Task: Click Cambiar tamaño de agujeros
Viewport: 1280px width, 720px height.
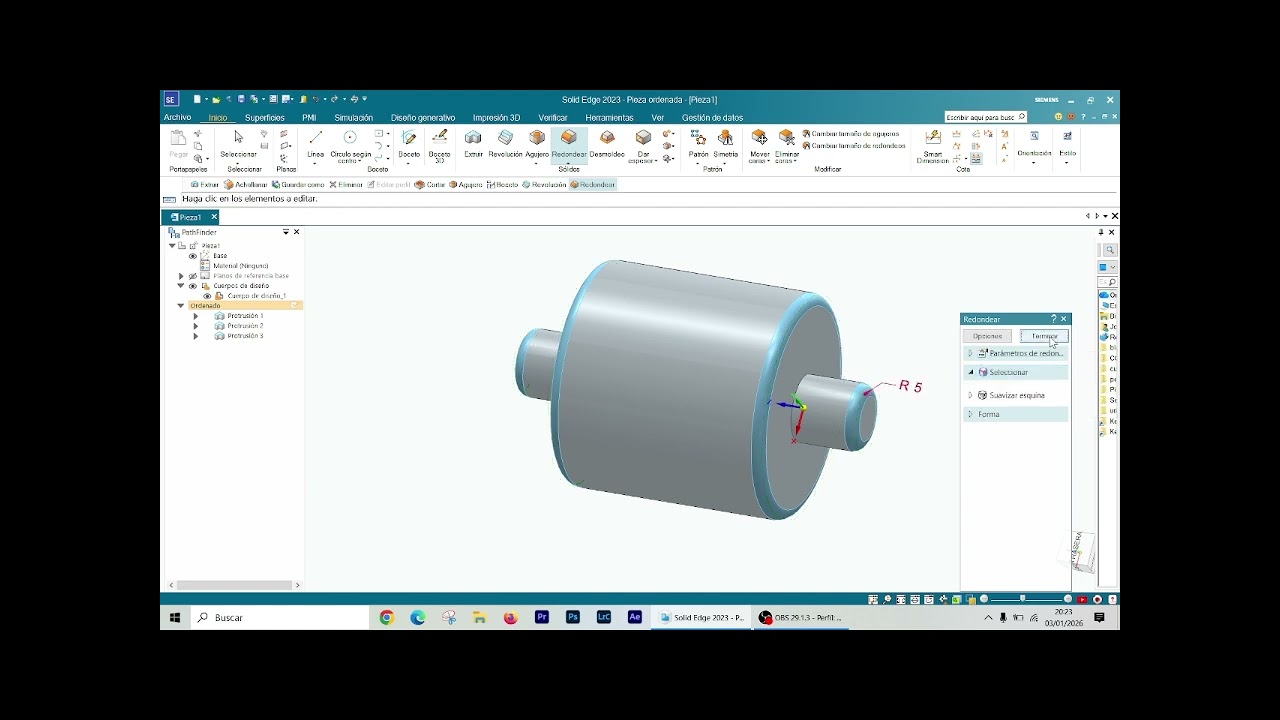Action: 851,134
